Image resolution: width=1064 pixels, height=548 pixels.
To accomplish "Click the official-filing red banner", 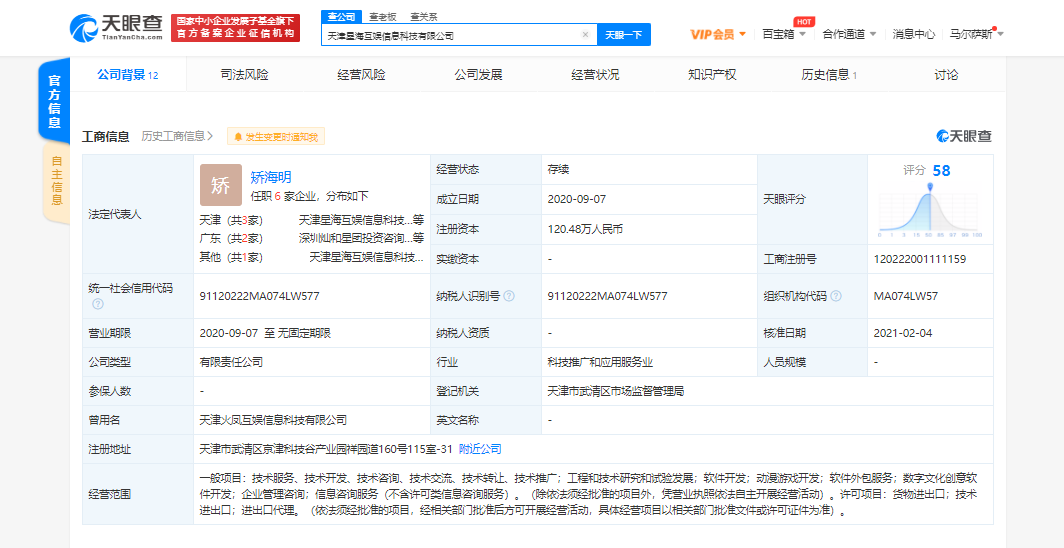I will coord(235,28).
